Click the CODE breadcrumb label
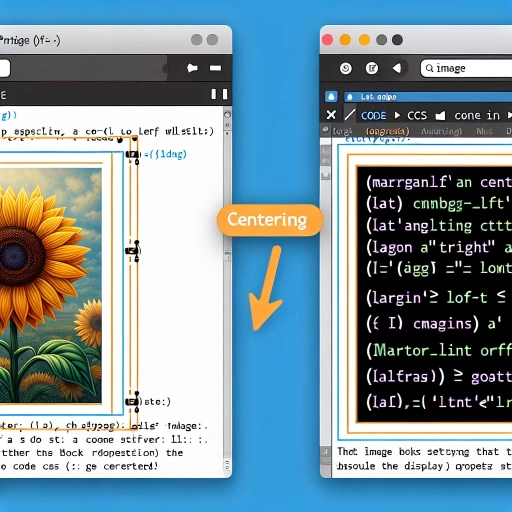This screenshot has width=512, height=512. tap(373, 116)
